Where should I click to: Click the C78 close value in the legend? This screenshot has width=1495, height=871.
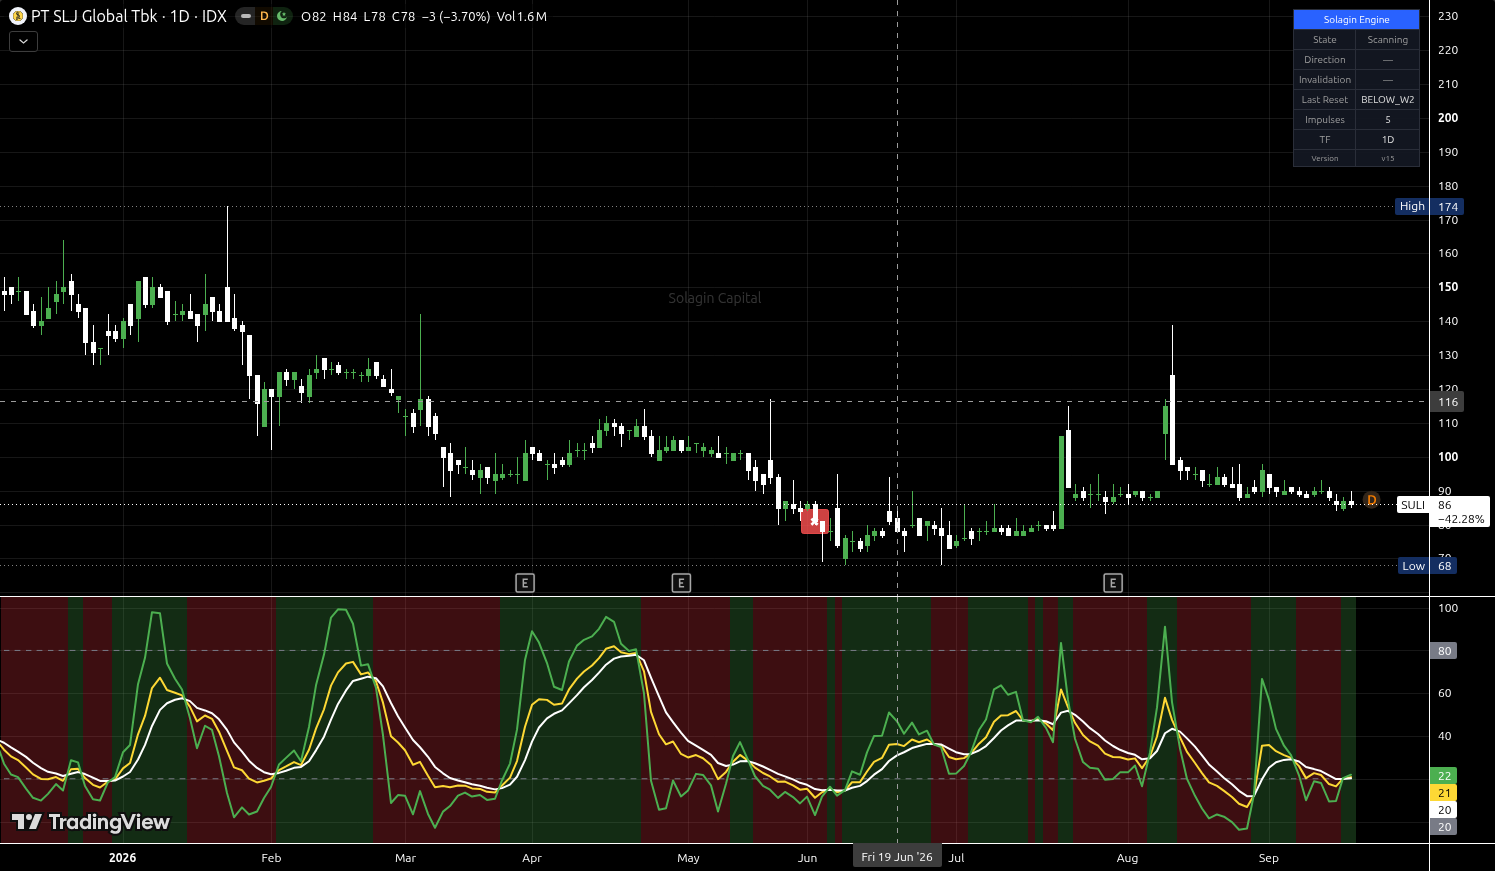coord(403,17)
